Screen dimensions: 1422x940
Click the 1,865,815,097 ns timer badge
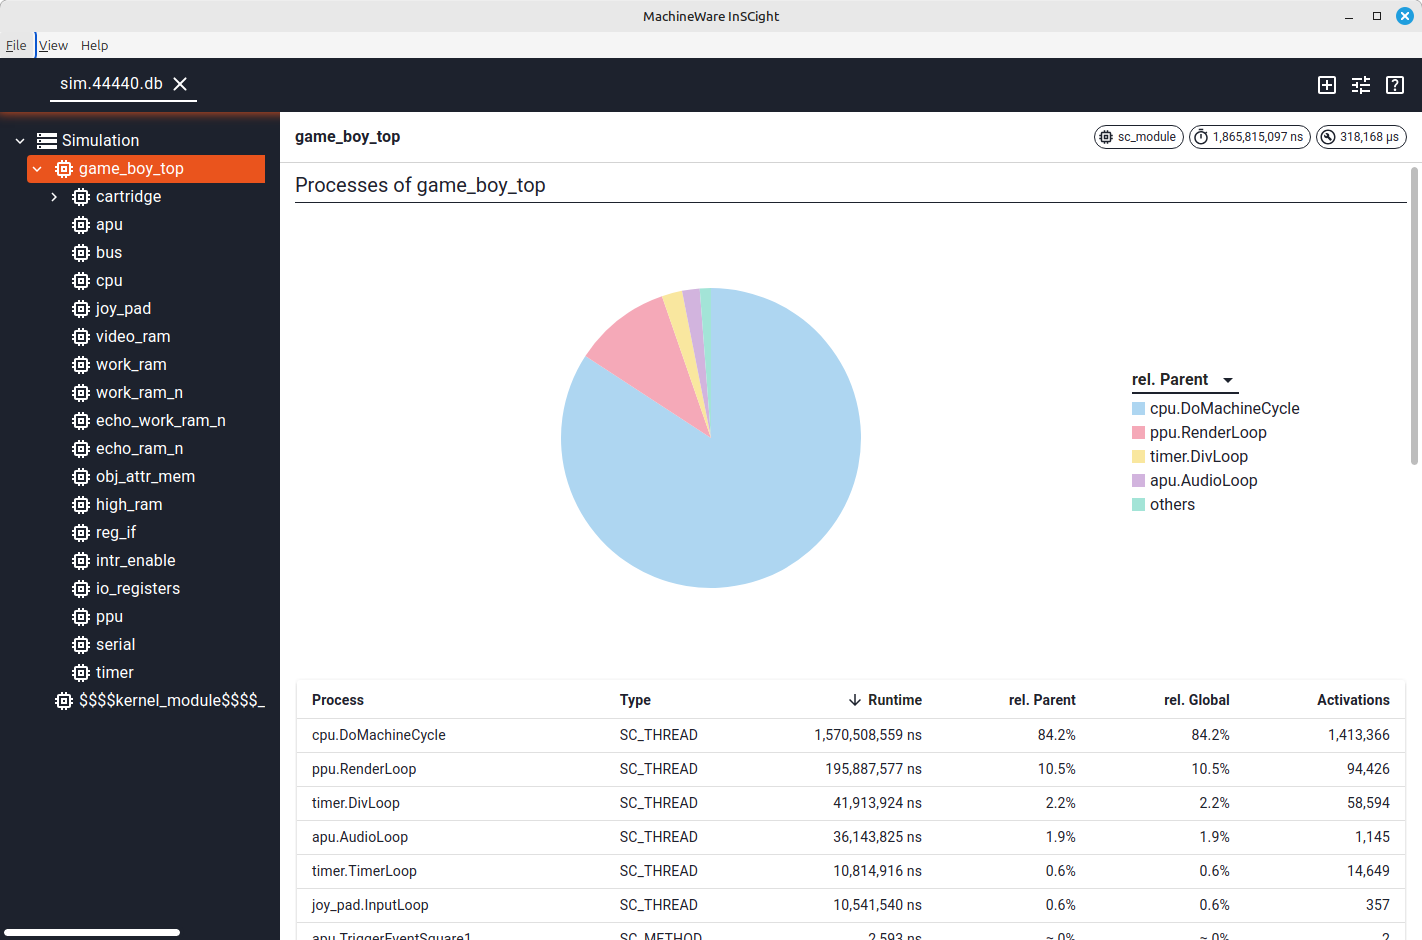coord(1250,137)
